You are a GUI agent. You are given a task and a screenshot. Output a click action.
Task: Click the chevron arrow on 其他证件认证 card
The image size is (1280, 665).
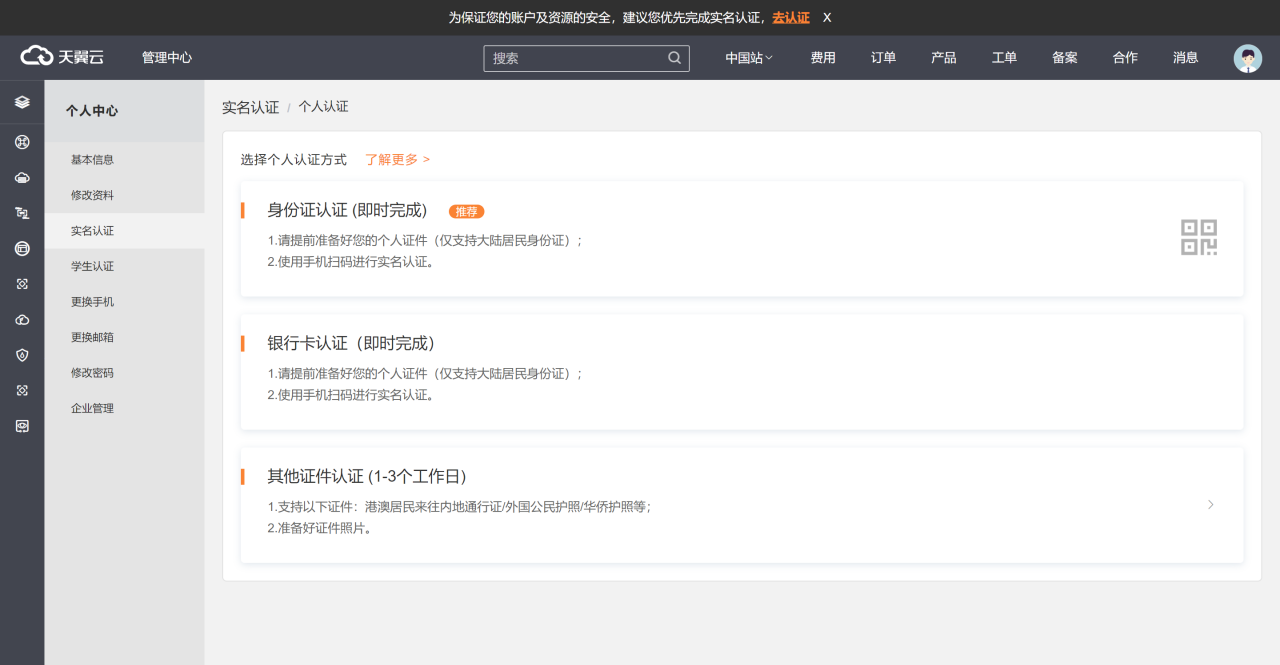(x=1211, y=505)
